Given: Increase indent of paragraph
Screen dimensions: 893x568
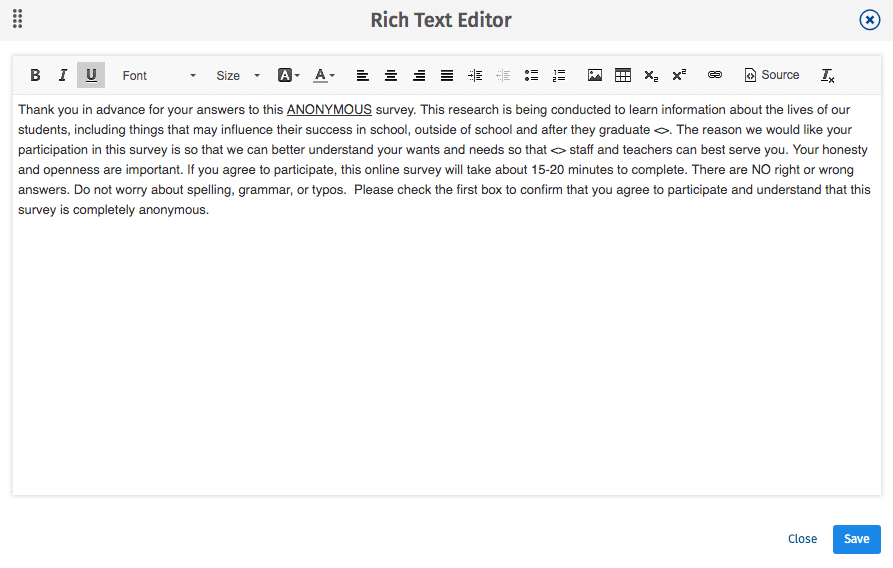Looking at the screenshot, I should point(475,75).
